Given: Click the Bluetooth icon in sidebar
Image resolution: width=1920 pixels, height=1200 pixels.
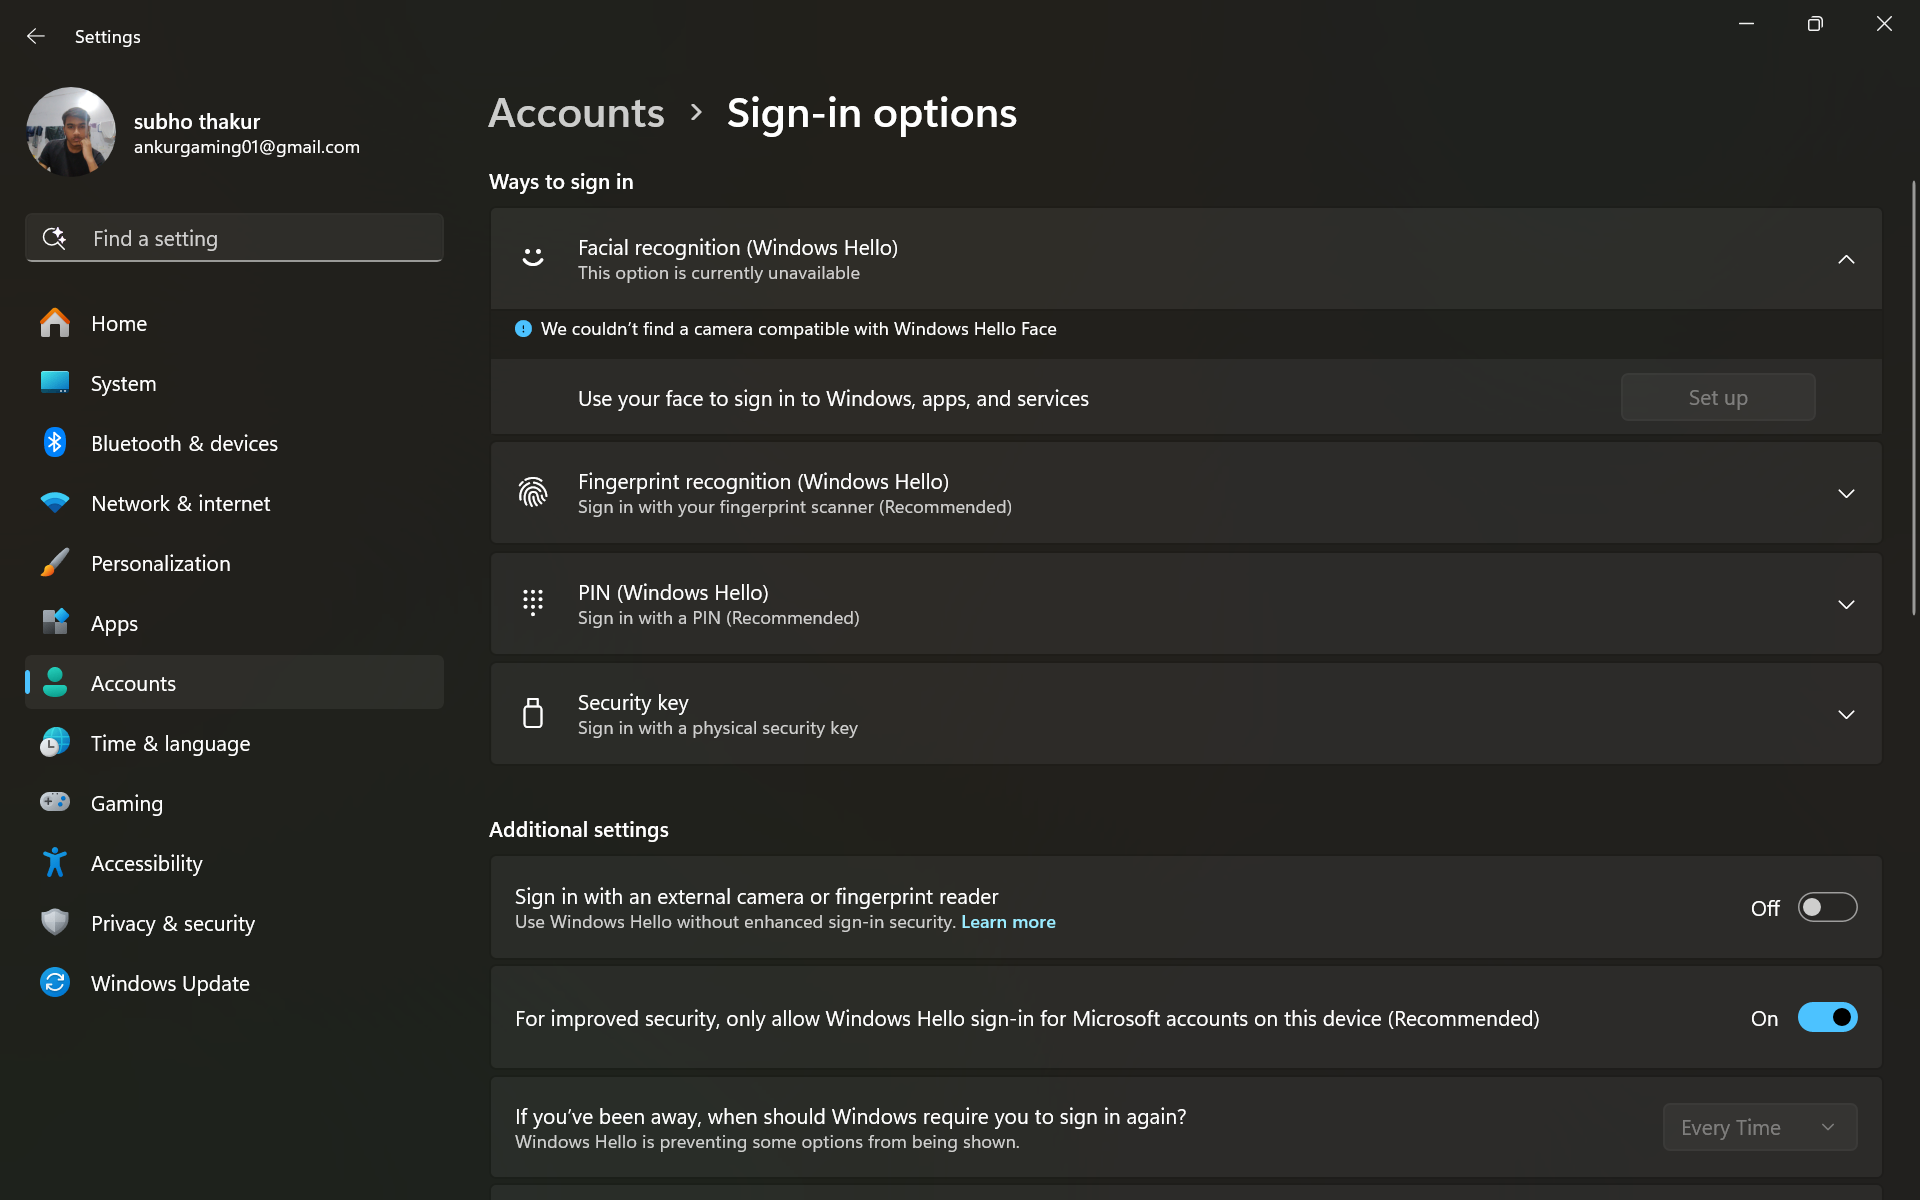Looking at the screenshot, I should coord(55,443).
